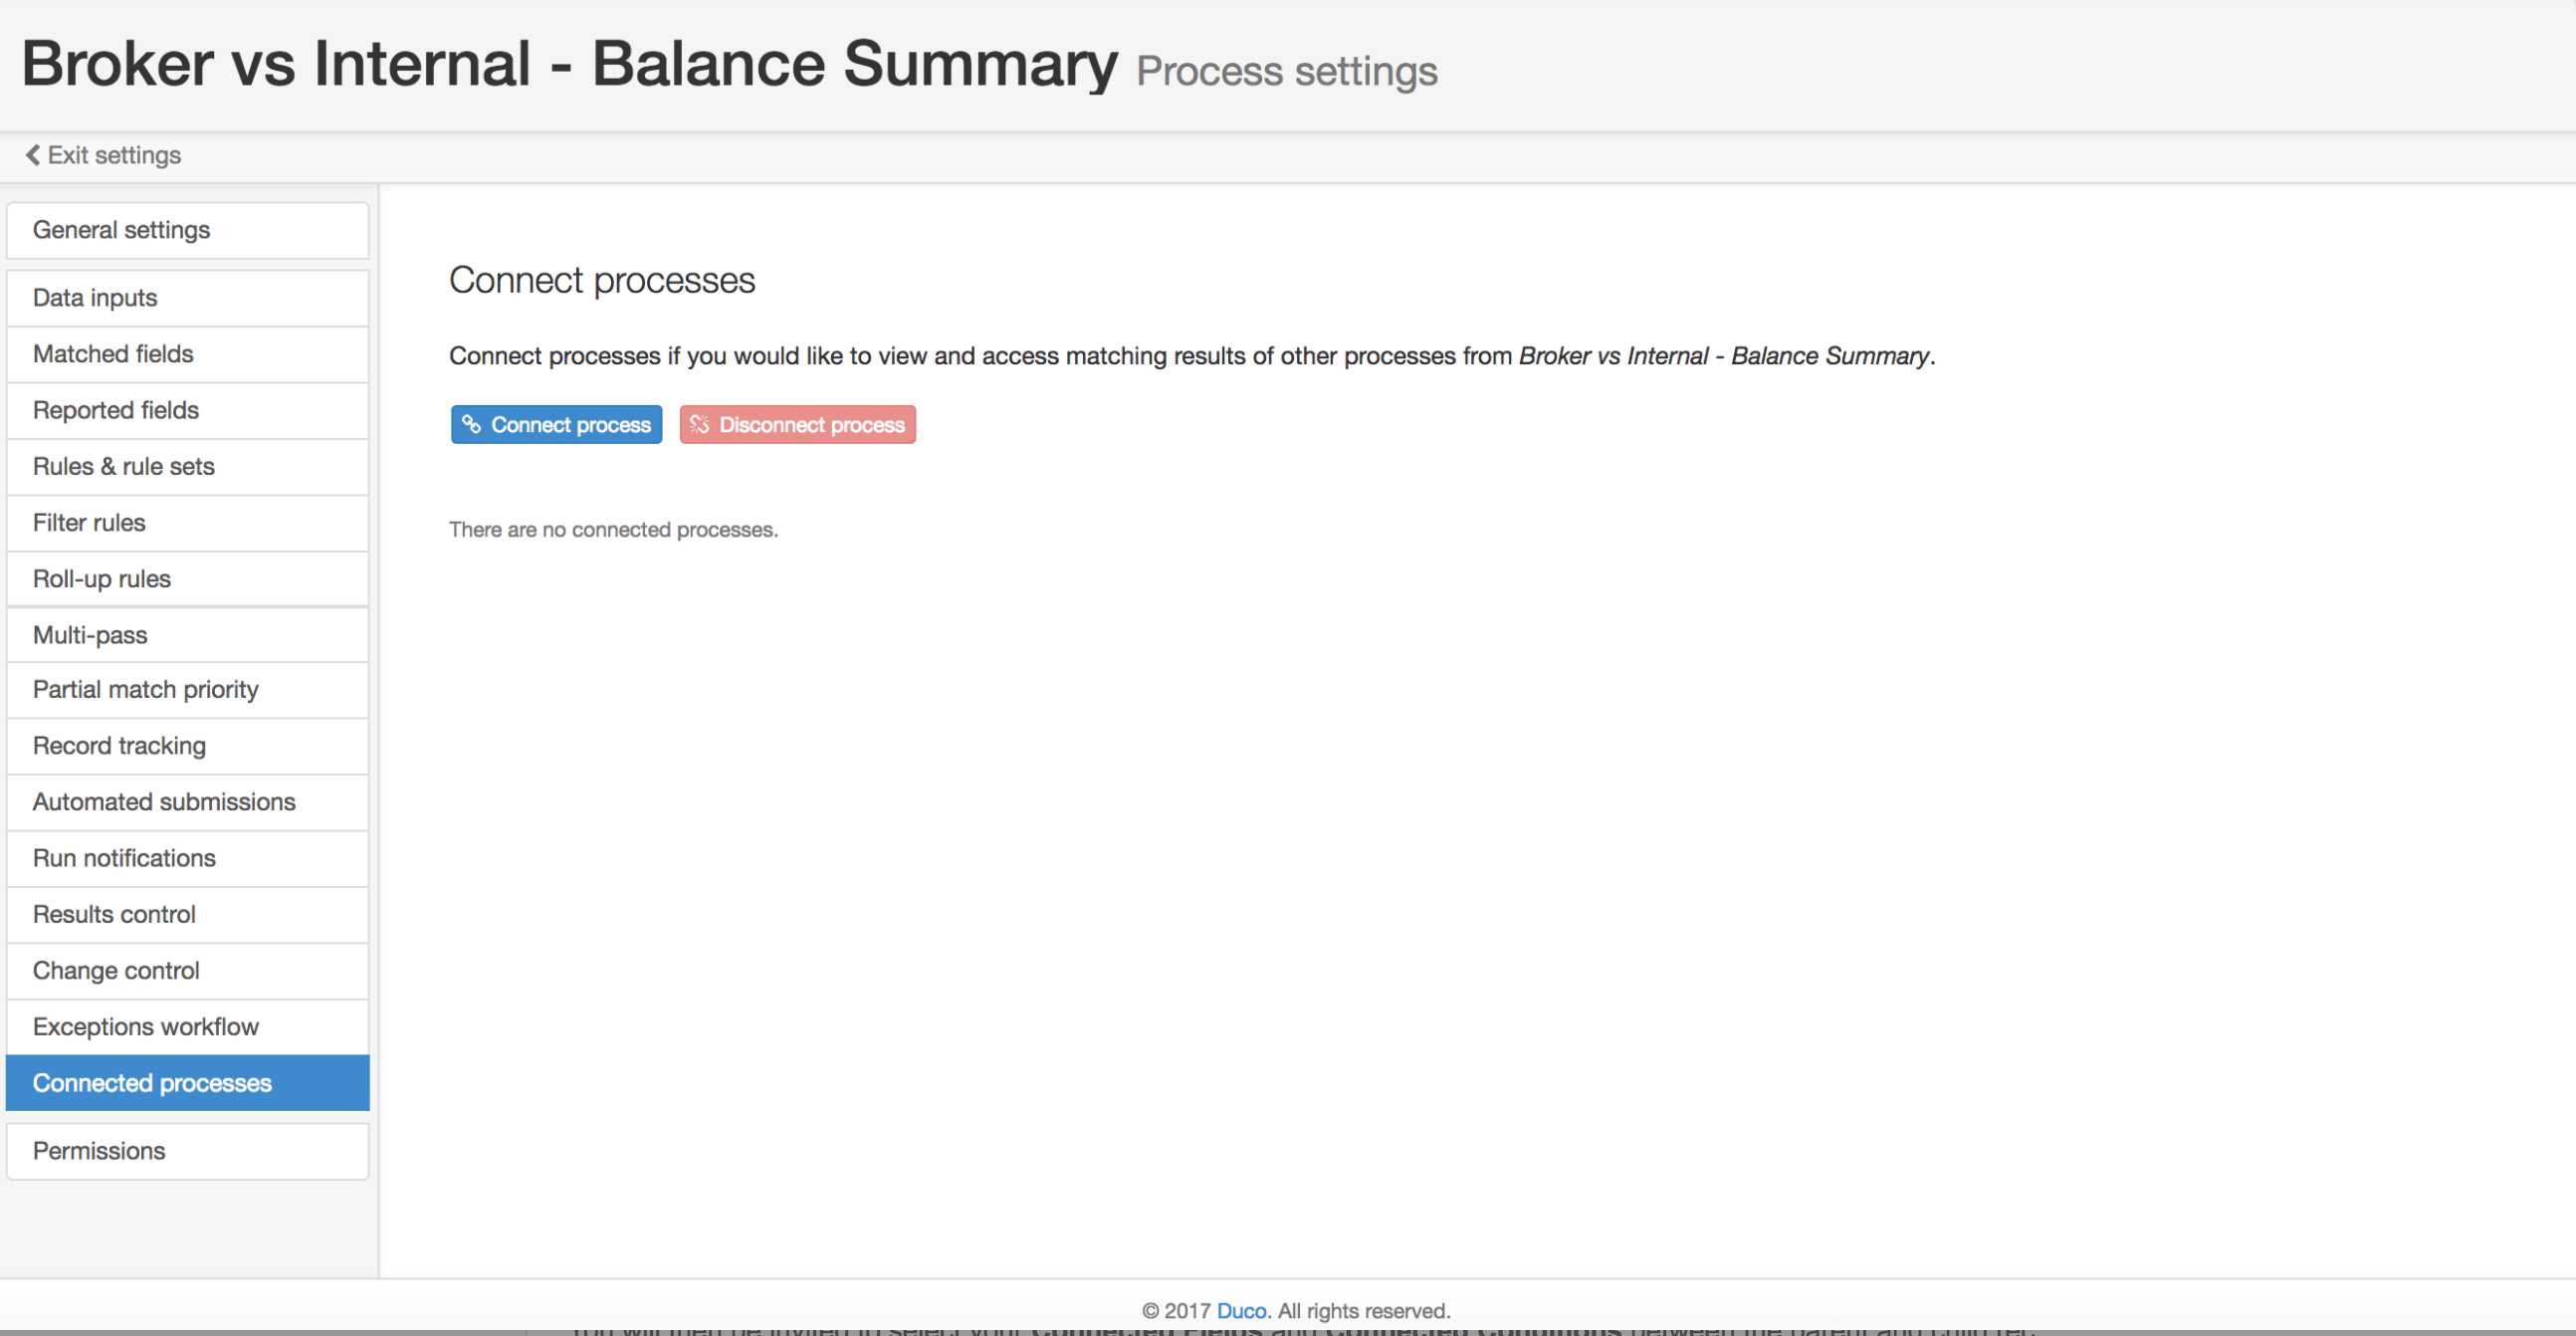The image size is (2576, 1336).
Task: Open the Duco link in footer
Action: tap(1241, 1311)
